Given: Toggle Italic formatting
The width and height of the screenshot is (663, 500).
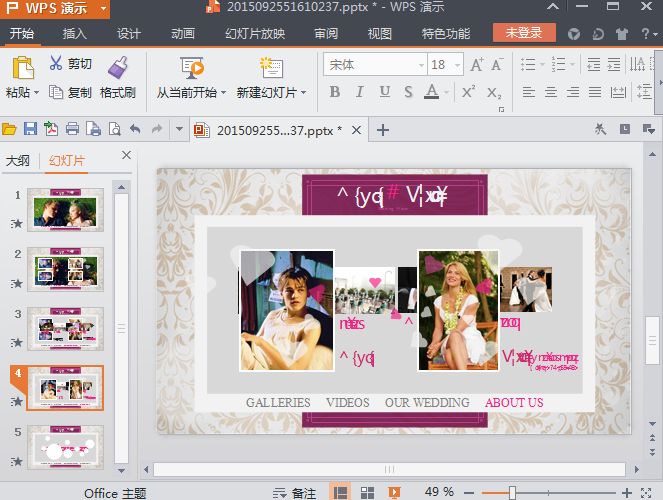Looking at the screenshot, I should pos(359,91).
